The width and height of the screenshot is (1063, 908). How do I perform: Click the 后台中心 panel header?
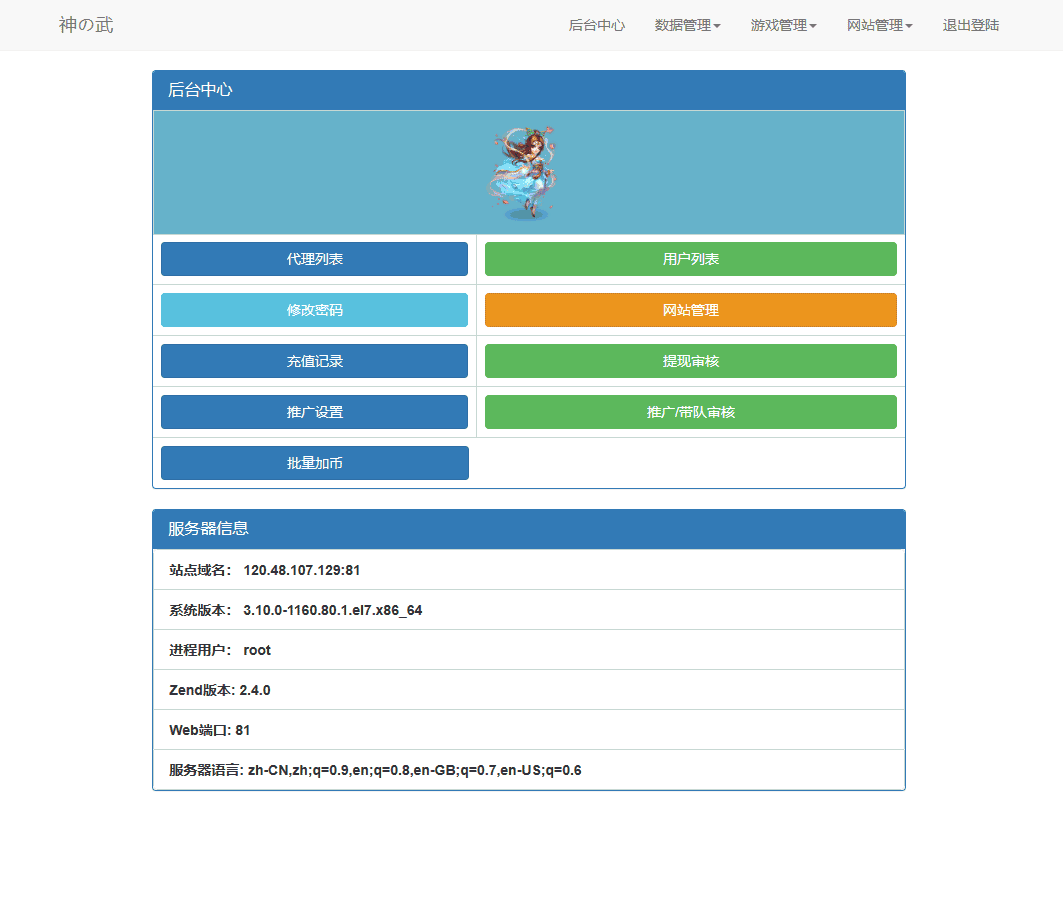528,90
